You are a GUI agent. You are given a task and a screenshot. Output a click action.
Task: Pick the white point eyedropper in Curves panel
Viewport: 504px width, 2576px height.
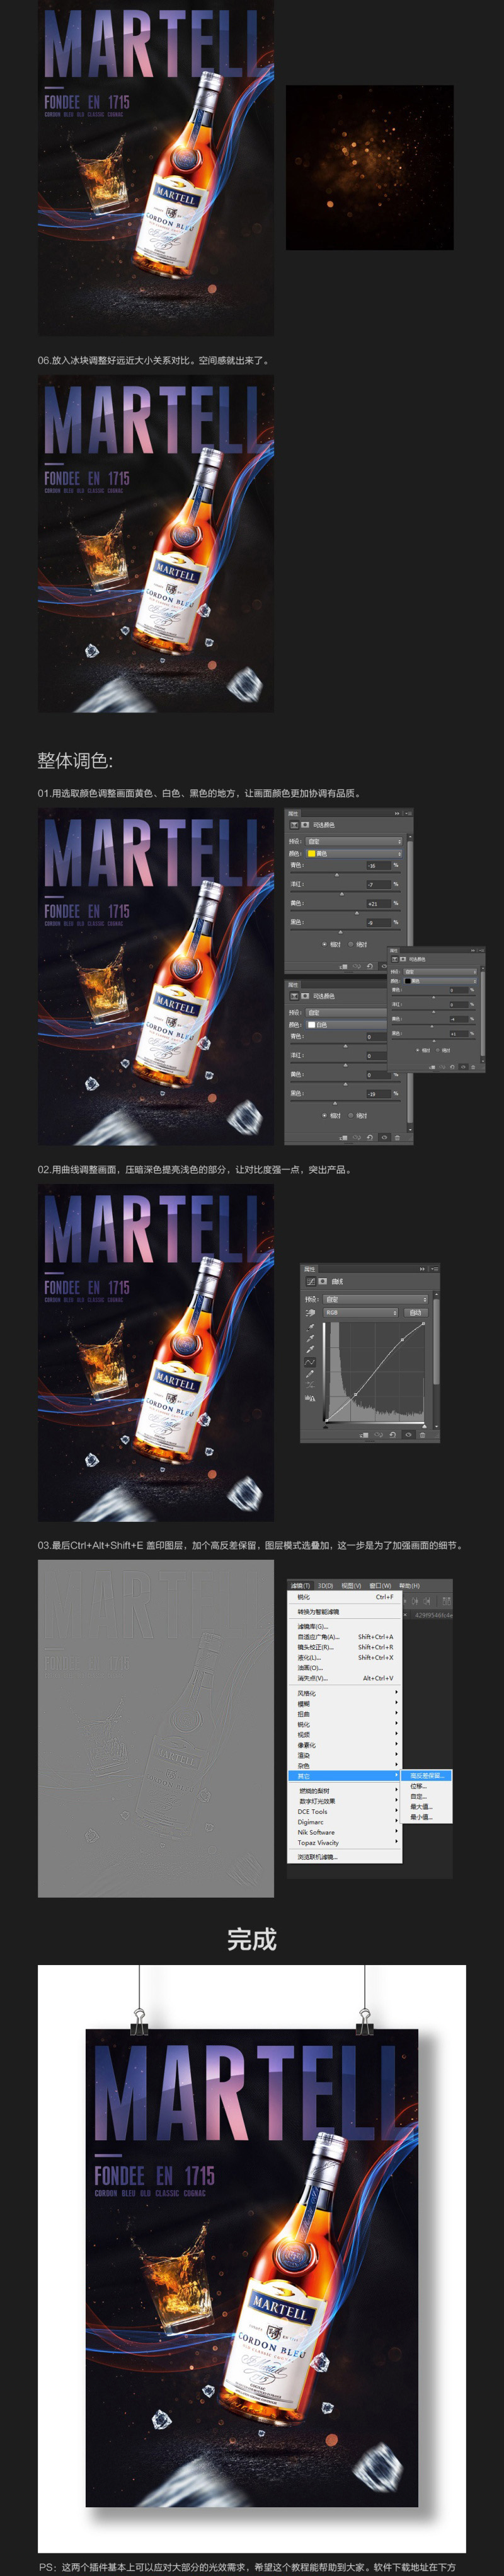pos(310,1349)
